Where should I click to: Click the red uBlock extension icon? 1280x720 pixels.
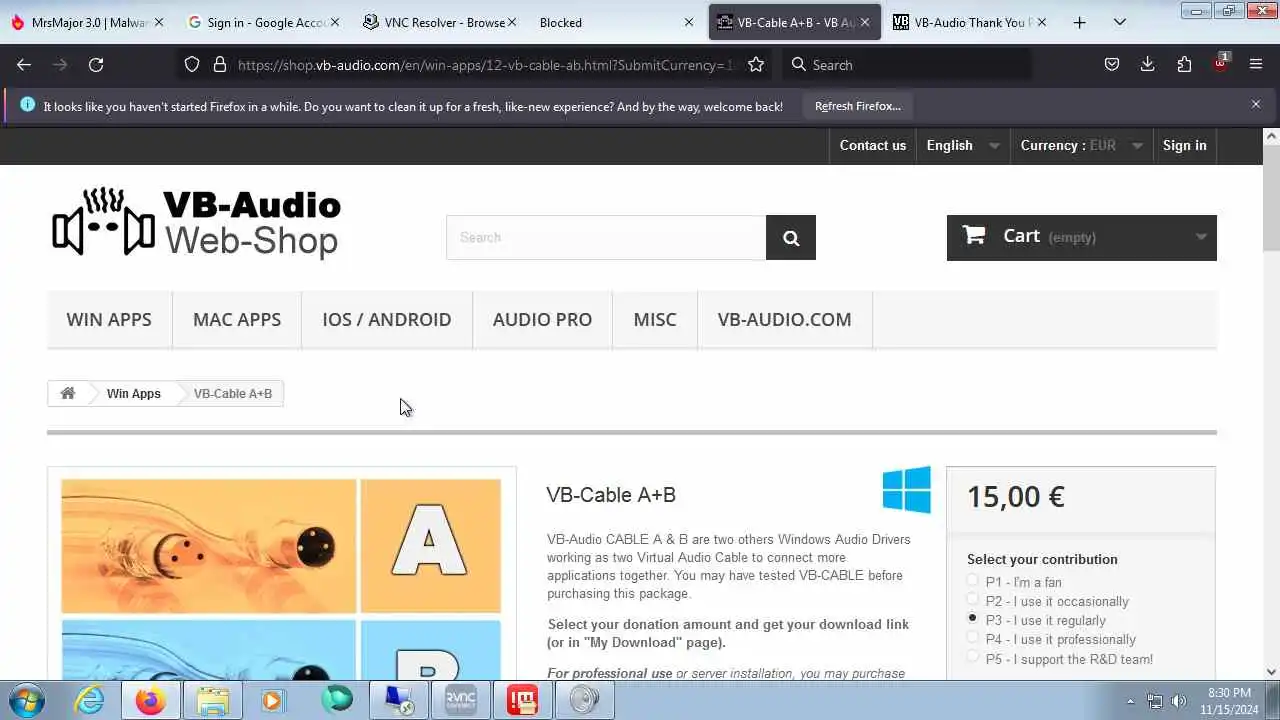[x=1220, y=63]
